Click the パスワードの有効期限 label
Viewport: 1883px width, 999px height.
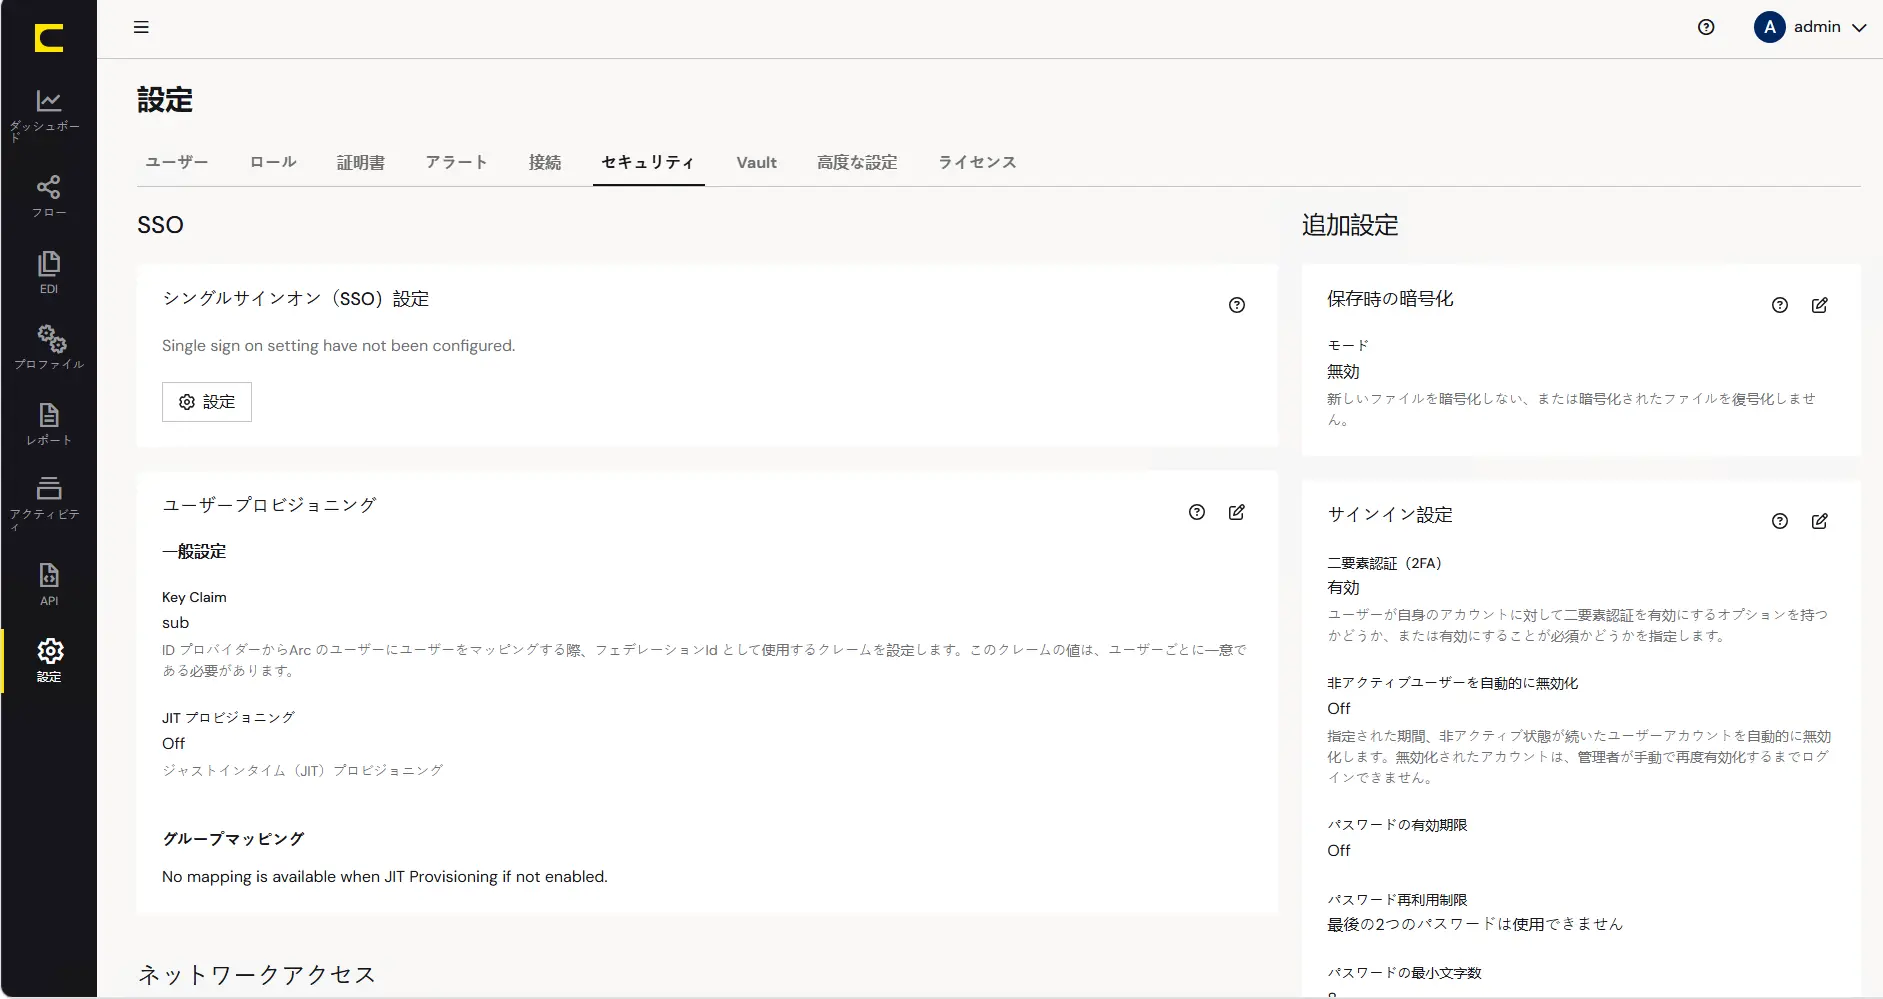point(1397,825)
